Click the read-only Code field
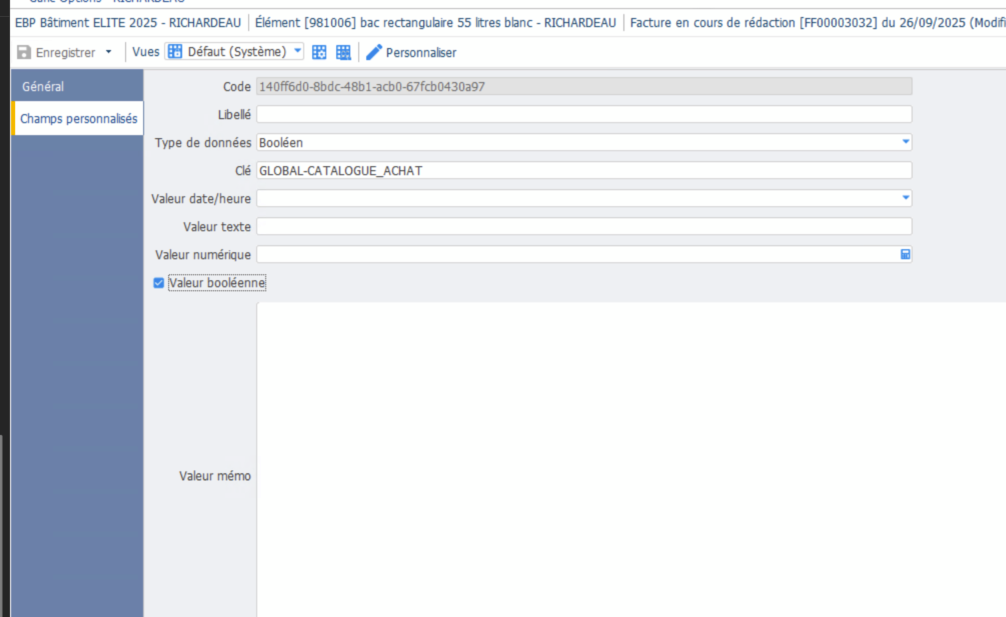Image resolution: width=1006 pixels, height=617 pixels. [583, 87]
